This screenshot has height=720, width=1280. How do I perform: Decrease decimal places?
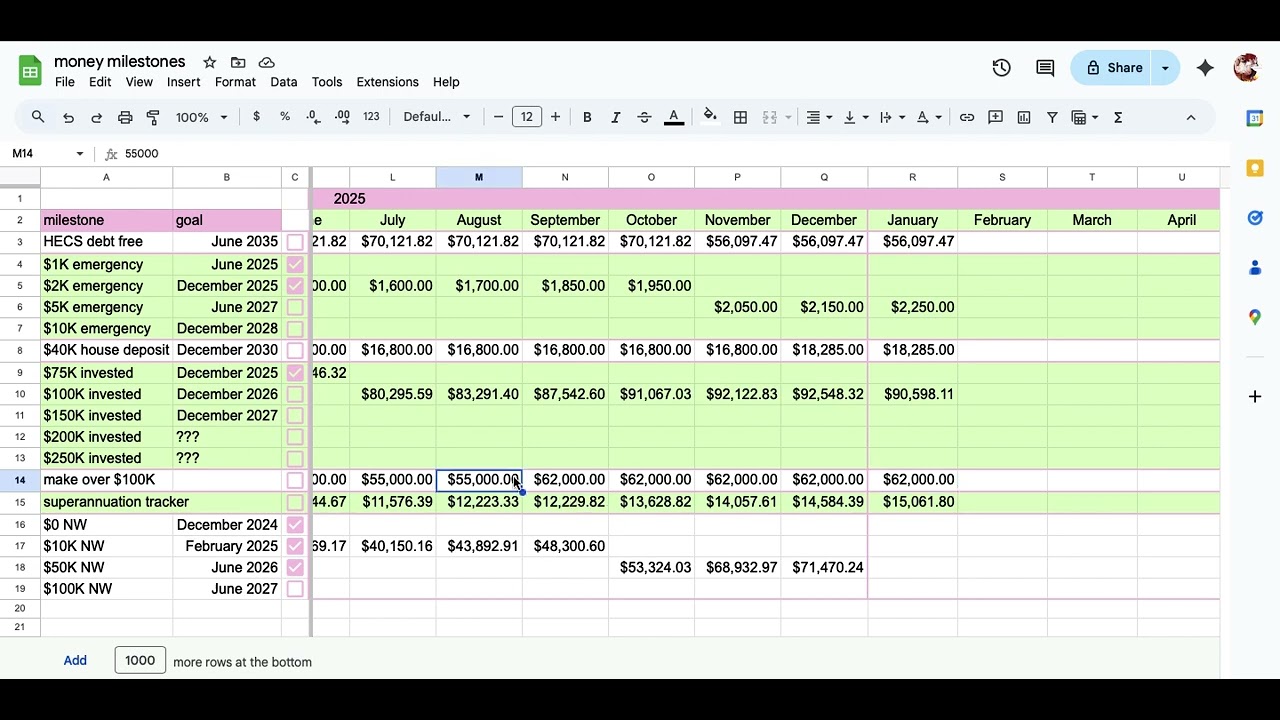pos(313,117)
